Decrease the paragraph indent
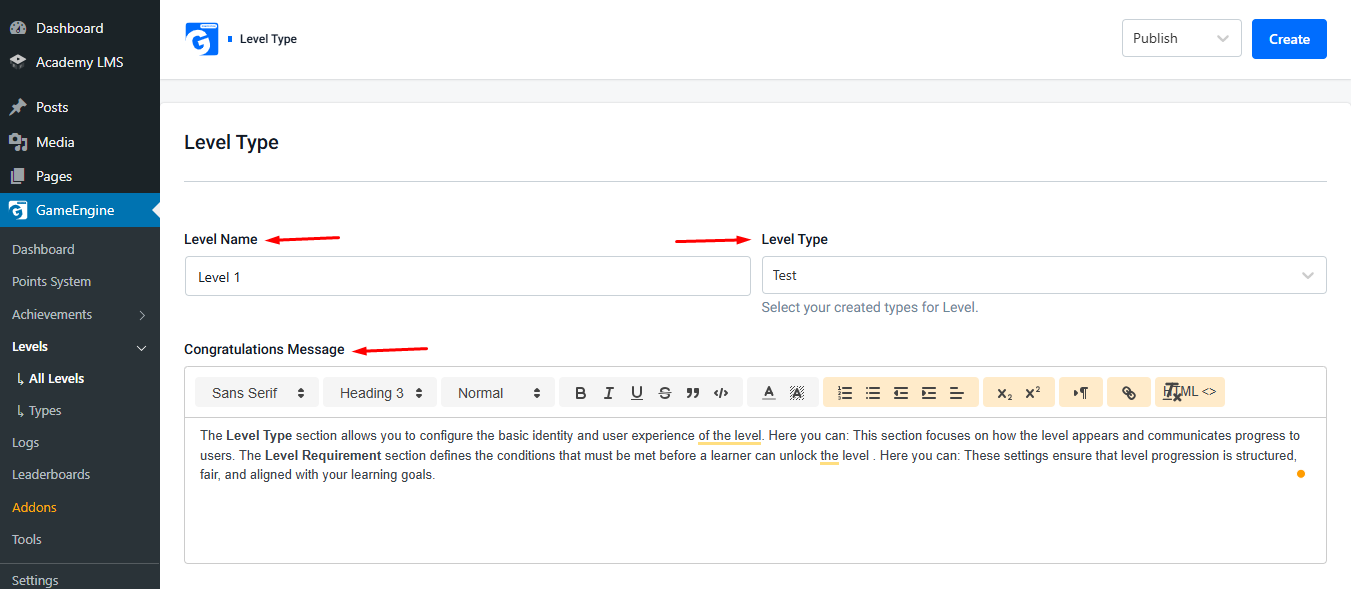 pos(901,393)
